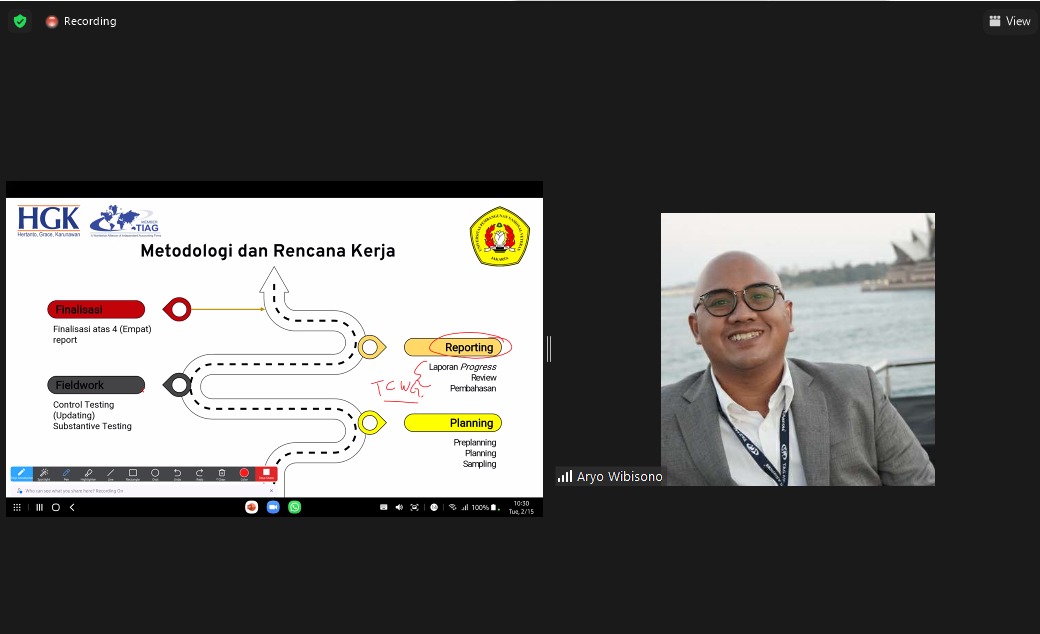
Task: Select the Rectangle shape tool
Action: point(133,474)
